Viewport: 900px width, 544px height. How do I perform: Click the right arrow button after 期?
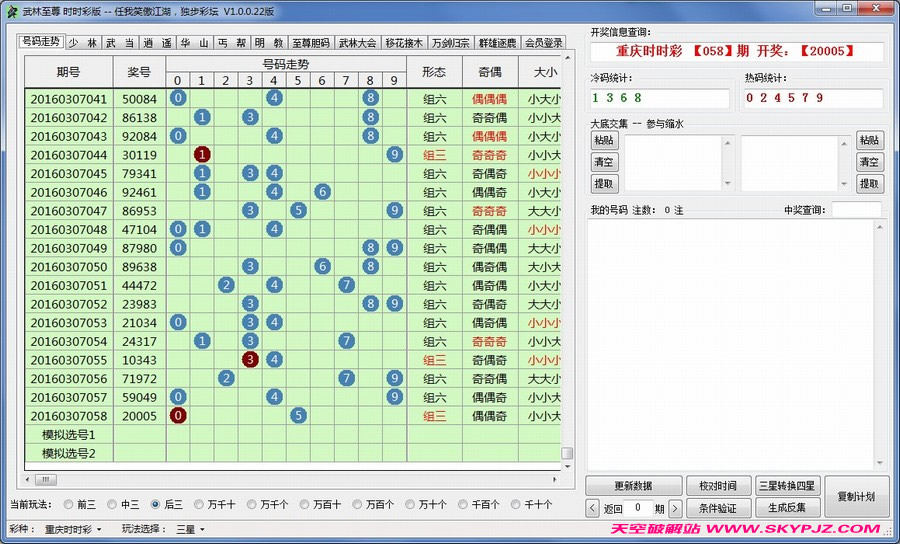tap(675, 509)
